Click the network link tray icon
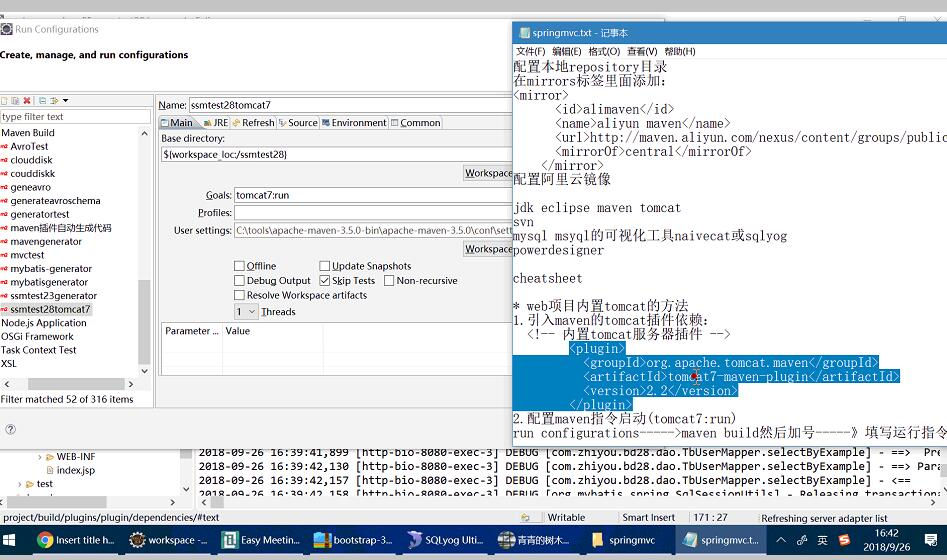The width and height of the screenshot is (947, 560). click(x=801, y=539)
